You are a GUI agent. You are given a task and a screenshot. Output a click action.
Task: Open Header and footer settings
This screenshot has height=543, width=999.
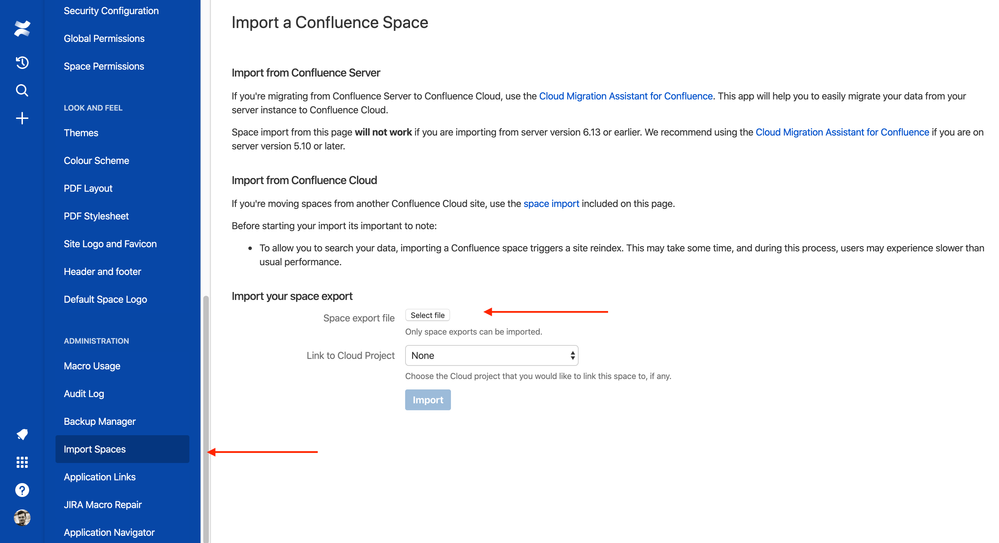point(103,272)
